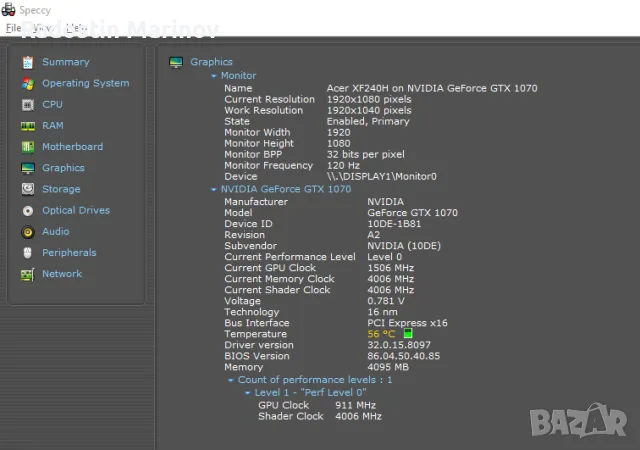
Task: Click the Audio speaker icon
Action: 28,232
